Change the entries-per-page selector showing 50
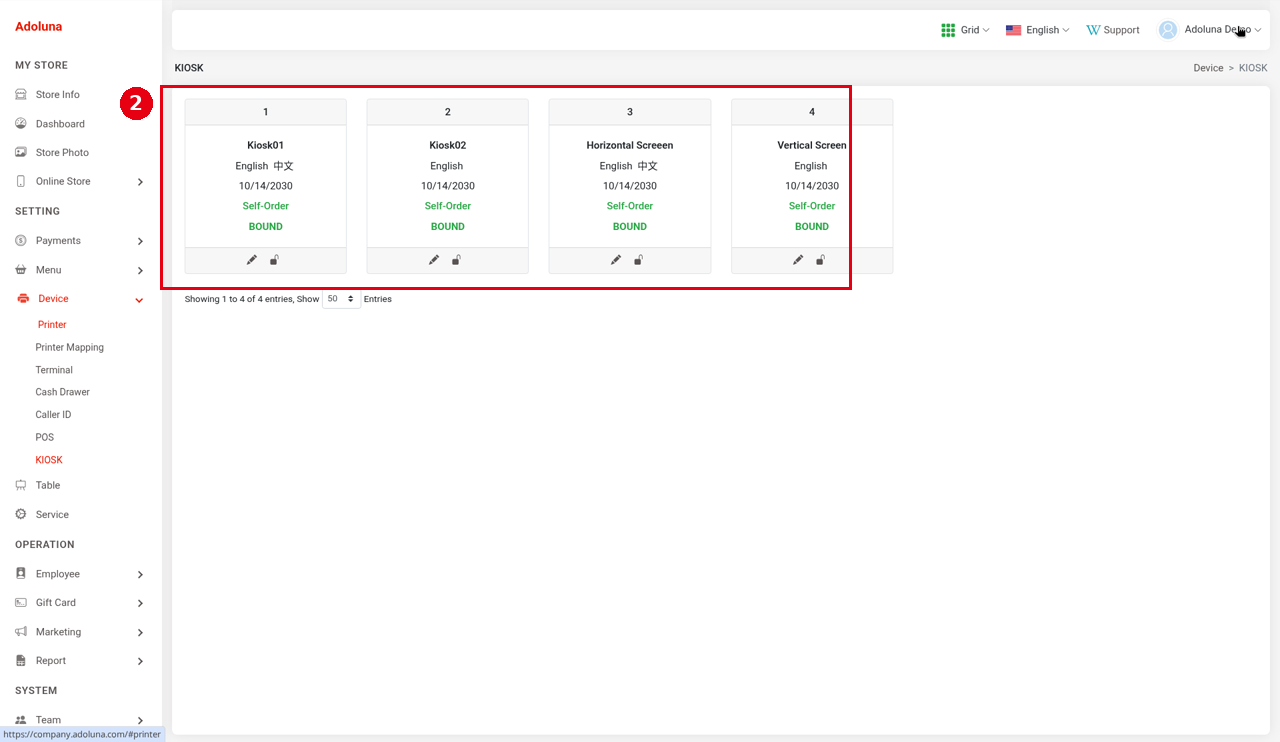 [341, 299]
